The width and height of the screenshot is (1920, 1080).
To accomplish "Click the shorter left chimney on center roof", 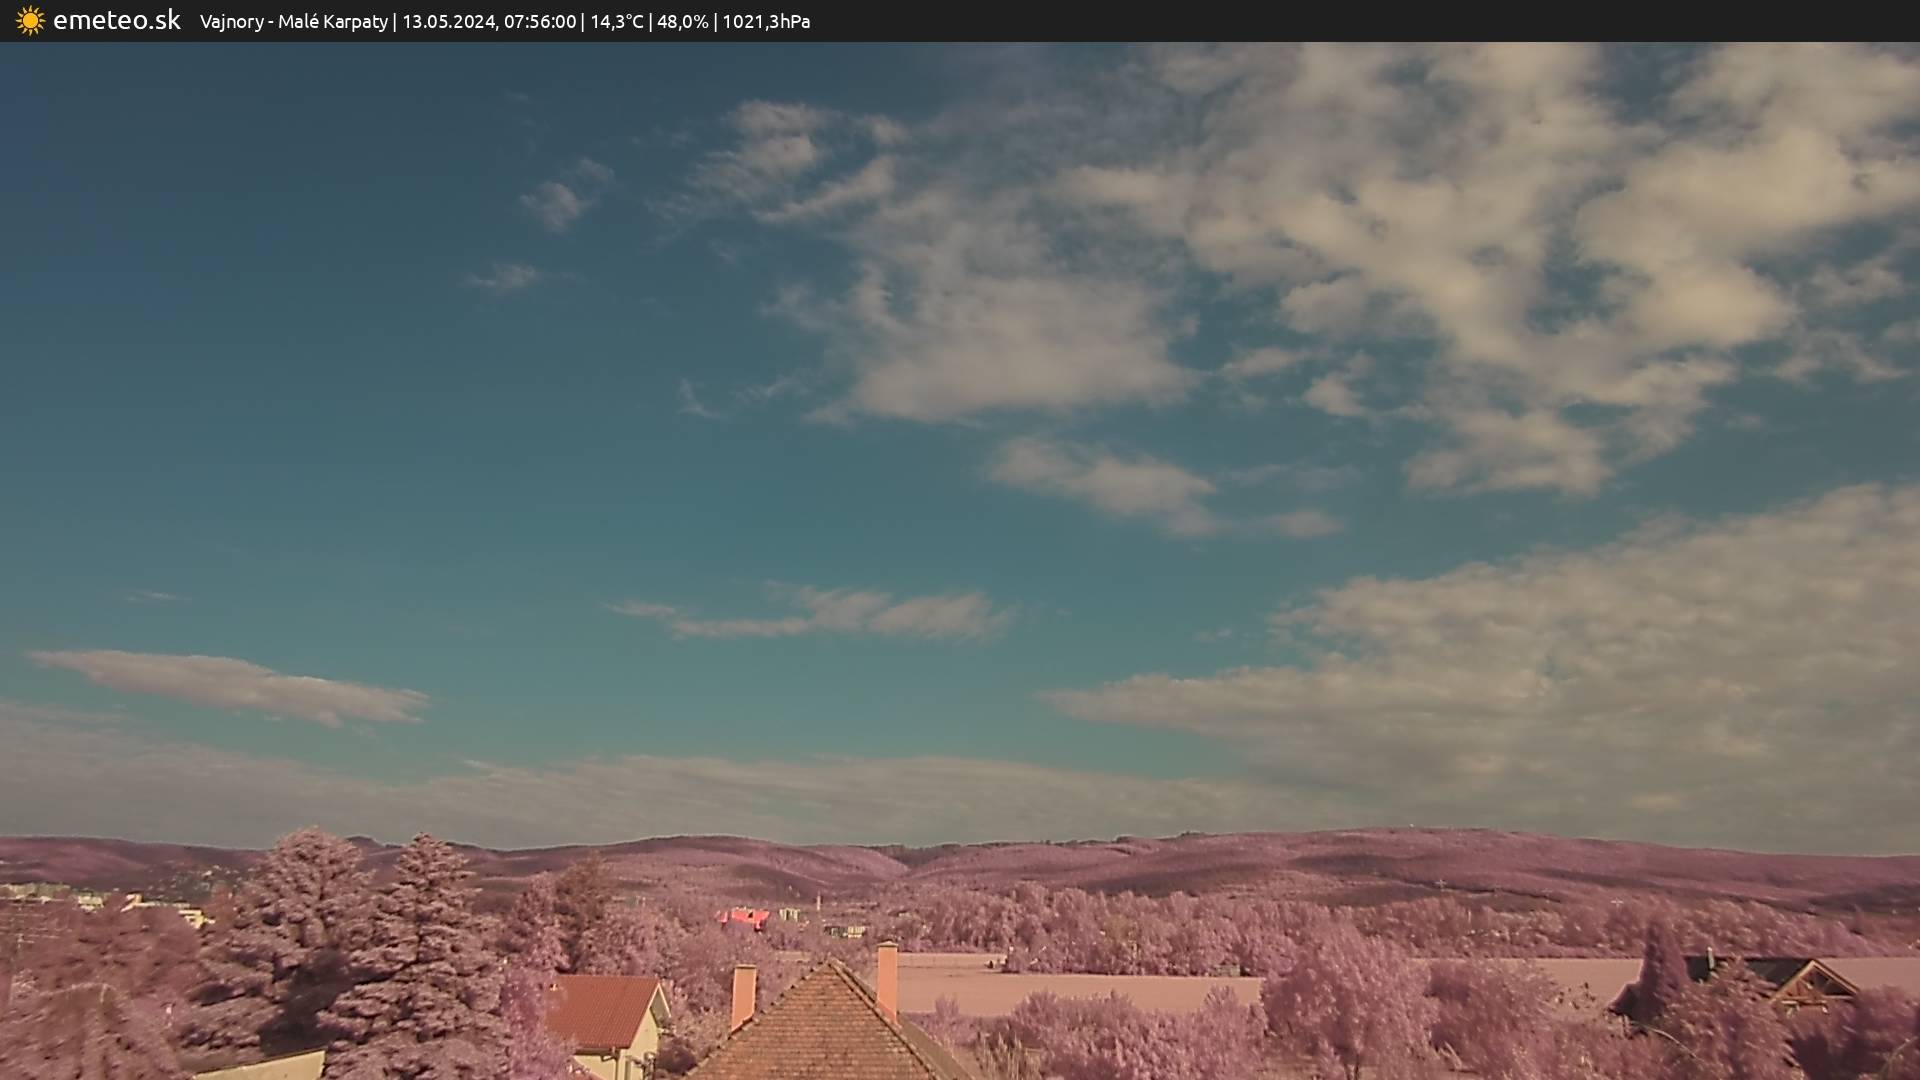I will coord(743,995).
